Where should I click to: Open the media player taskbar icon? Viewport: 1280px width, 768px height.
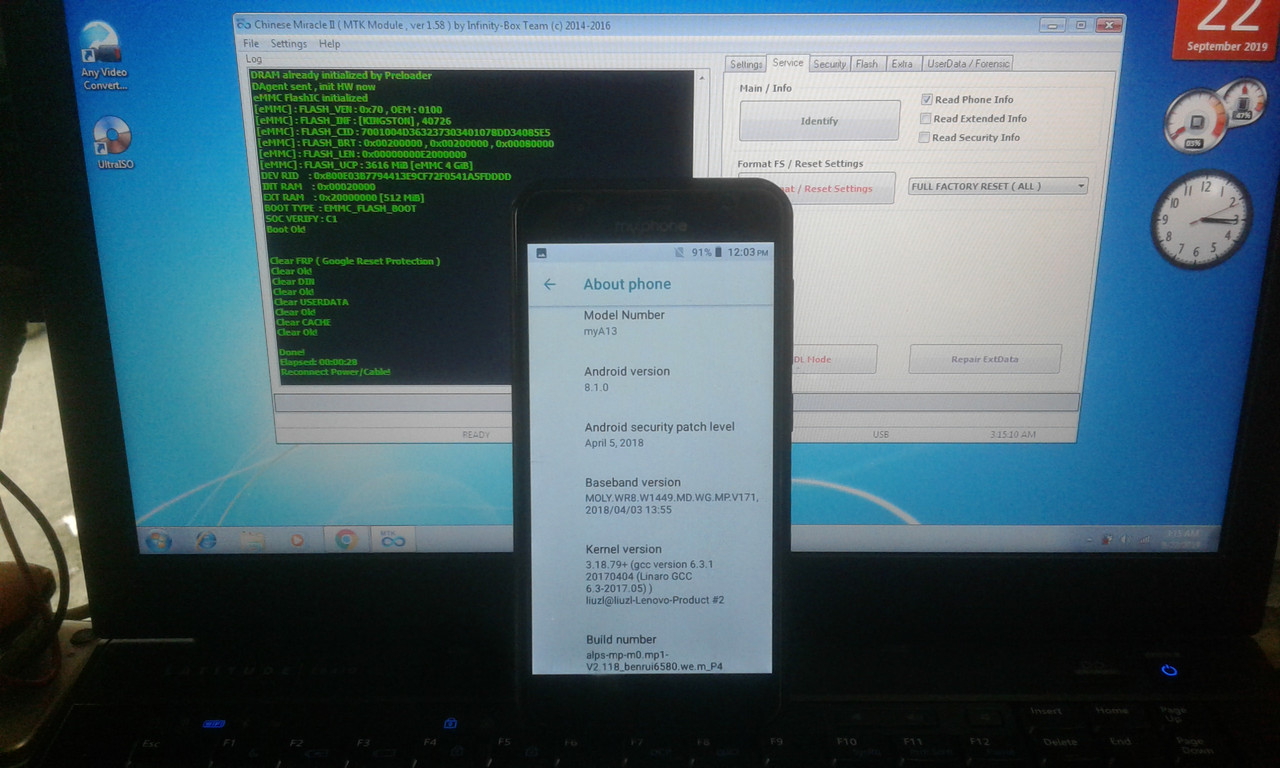[297, 540]
